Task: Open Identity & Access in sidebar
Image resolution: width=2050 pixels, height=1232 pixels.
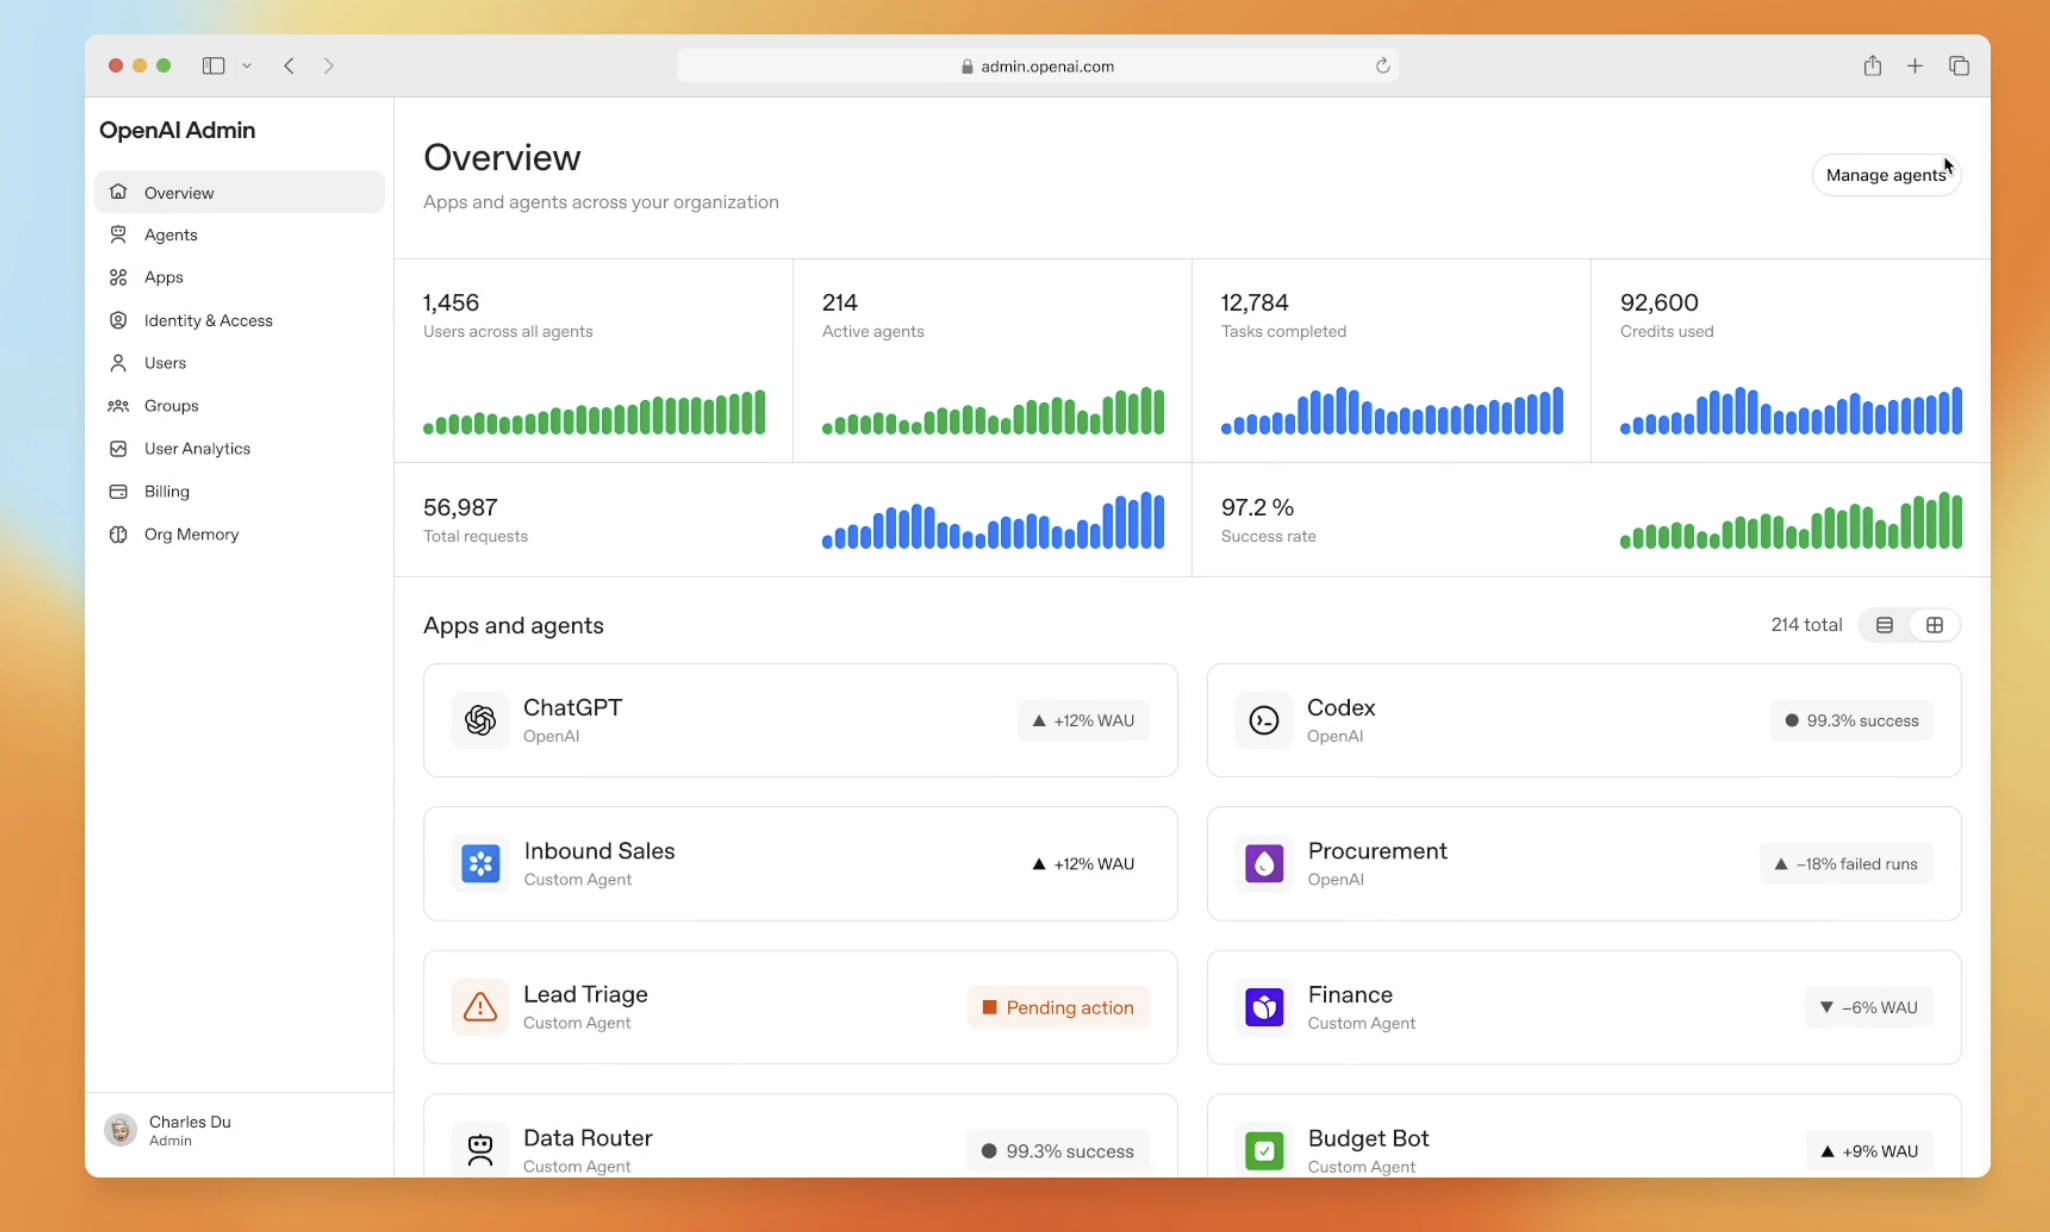Action: [x=208, y=320]
